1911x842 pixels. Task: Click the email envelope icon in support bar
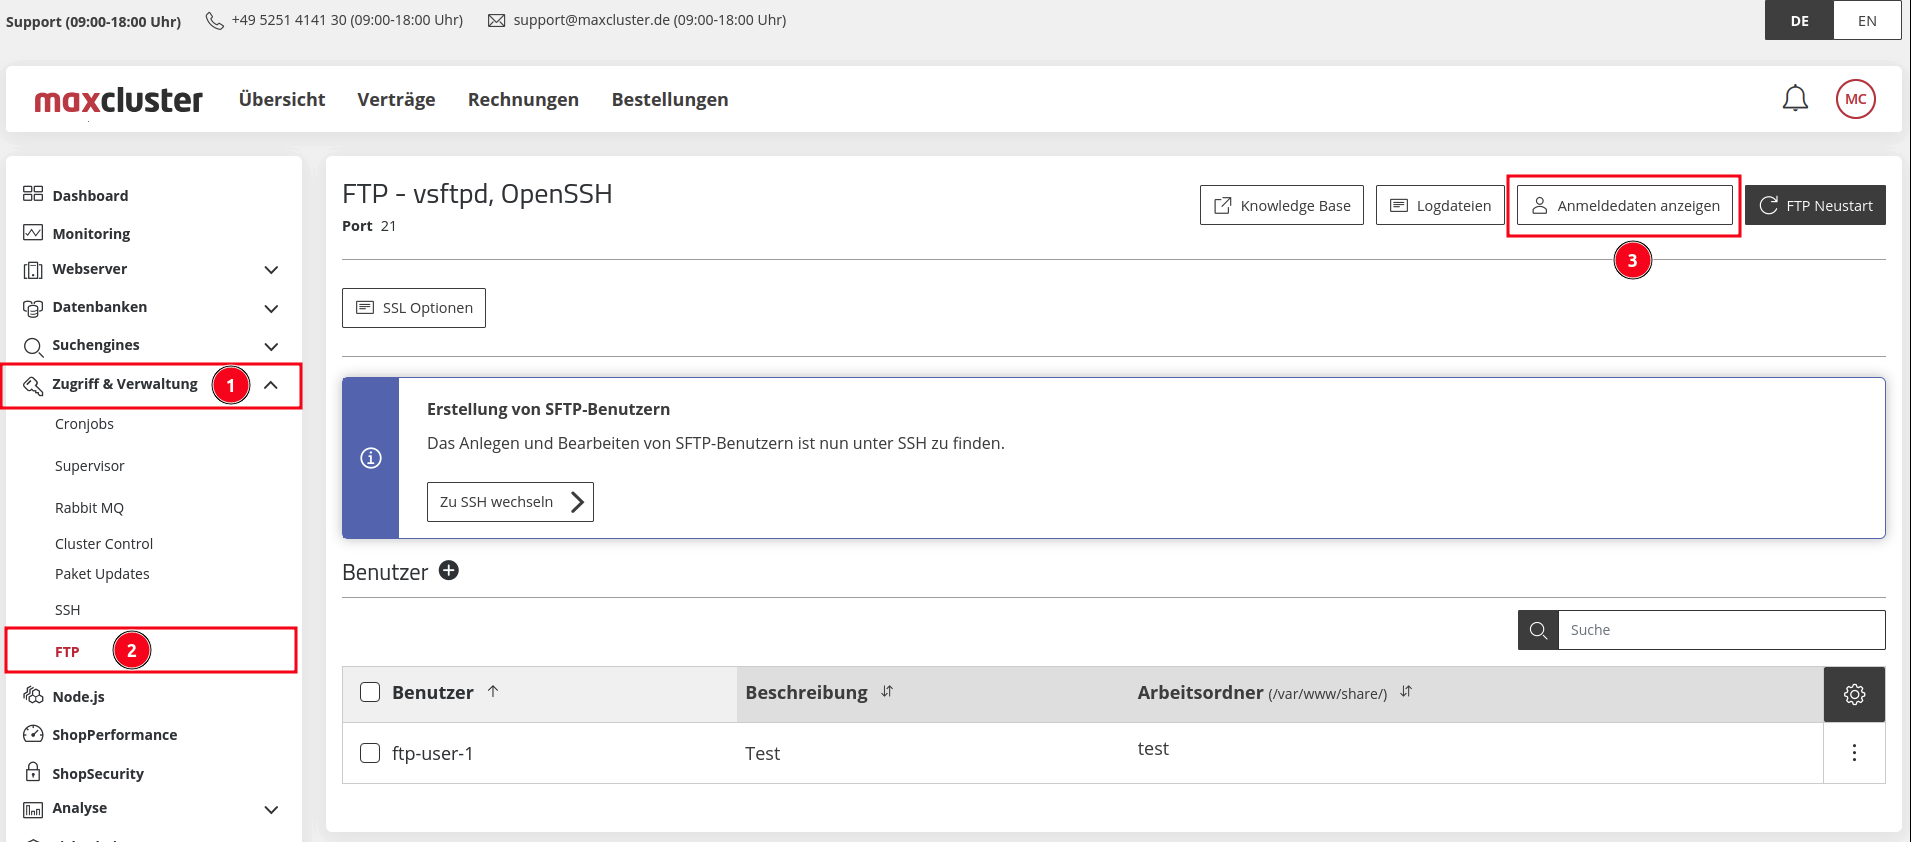coord(496,20)
